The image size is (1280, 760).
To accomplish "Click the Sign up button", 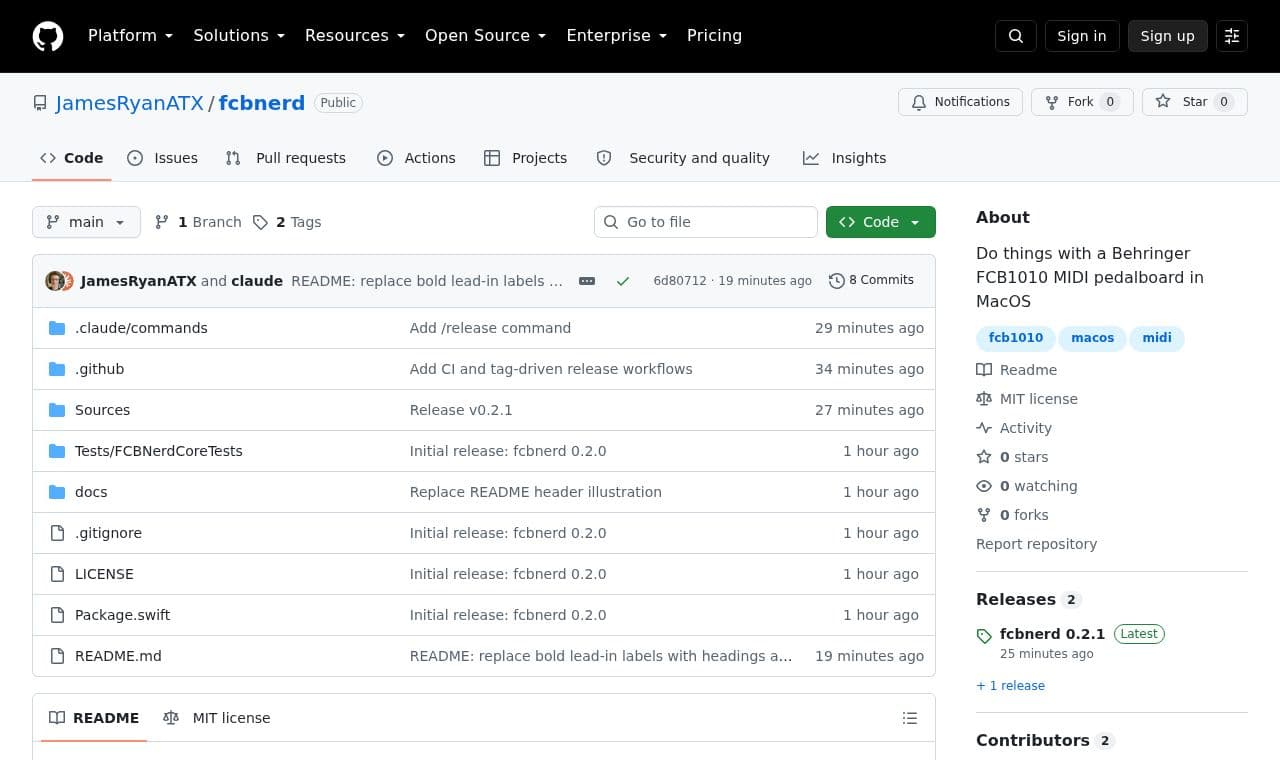I will pyautogui.click(x=1168, y=36).
